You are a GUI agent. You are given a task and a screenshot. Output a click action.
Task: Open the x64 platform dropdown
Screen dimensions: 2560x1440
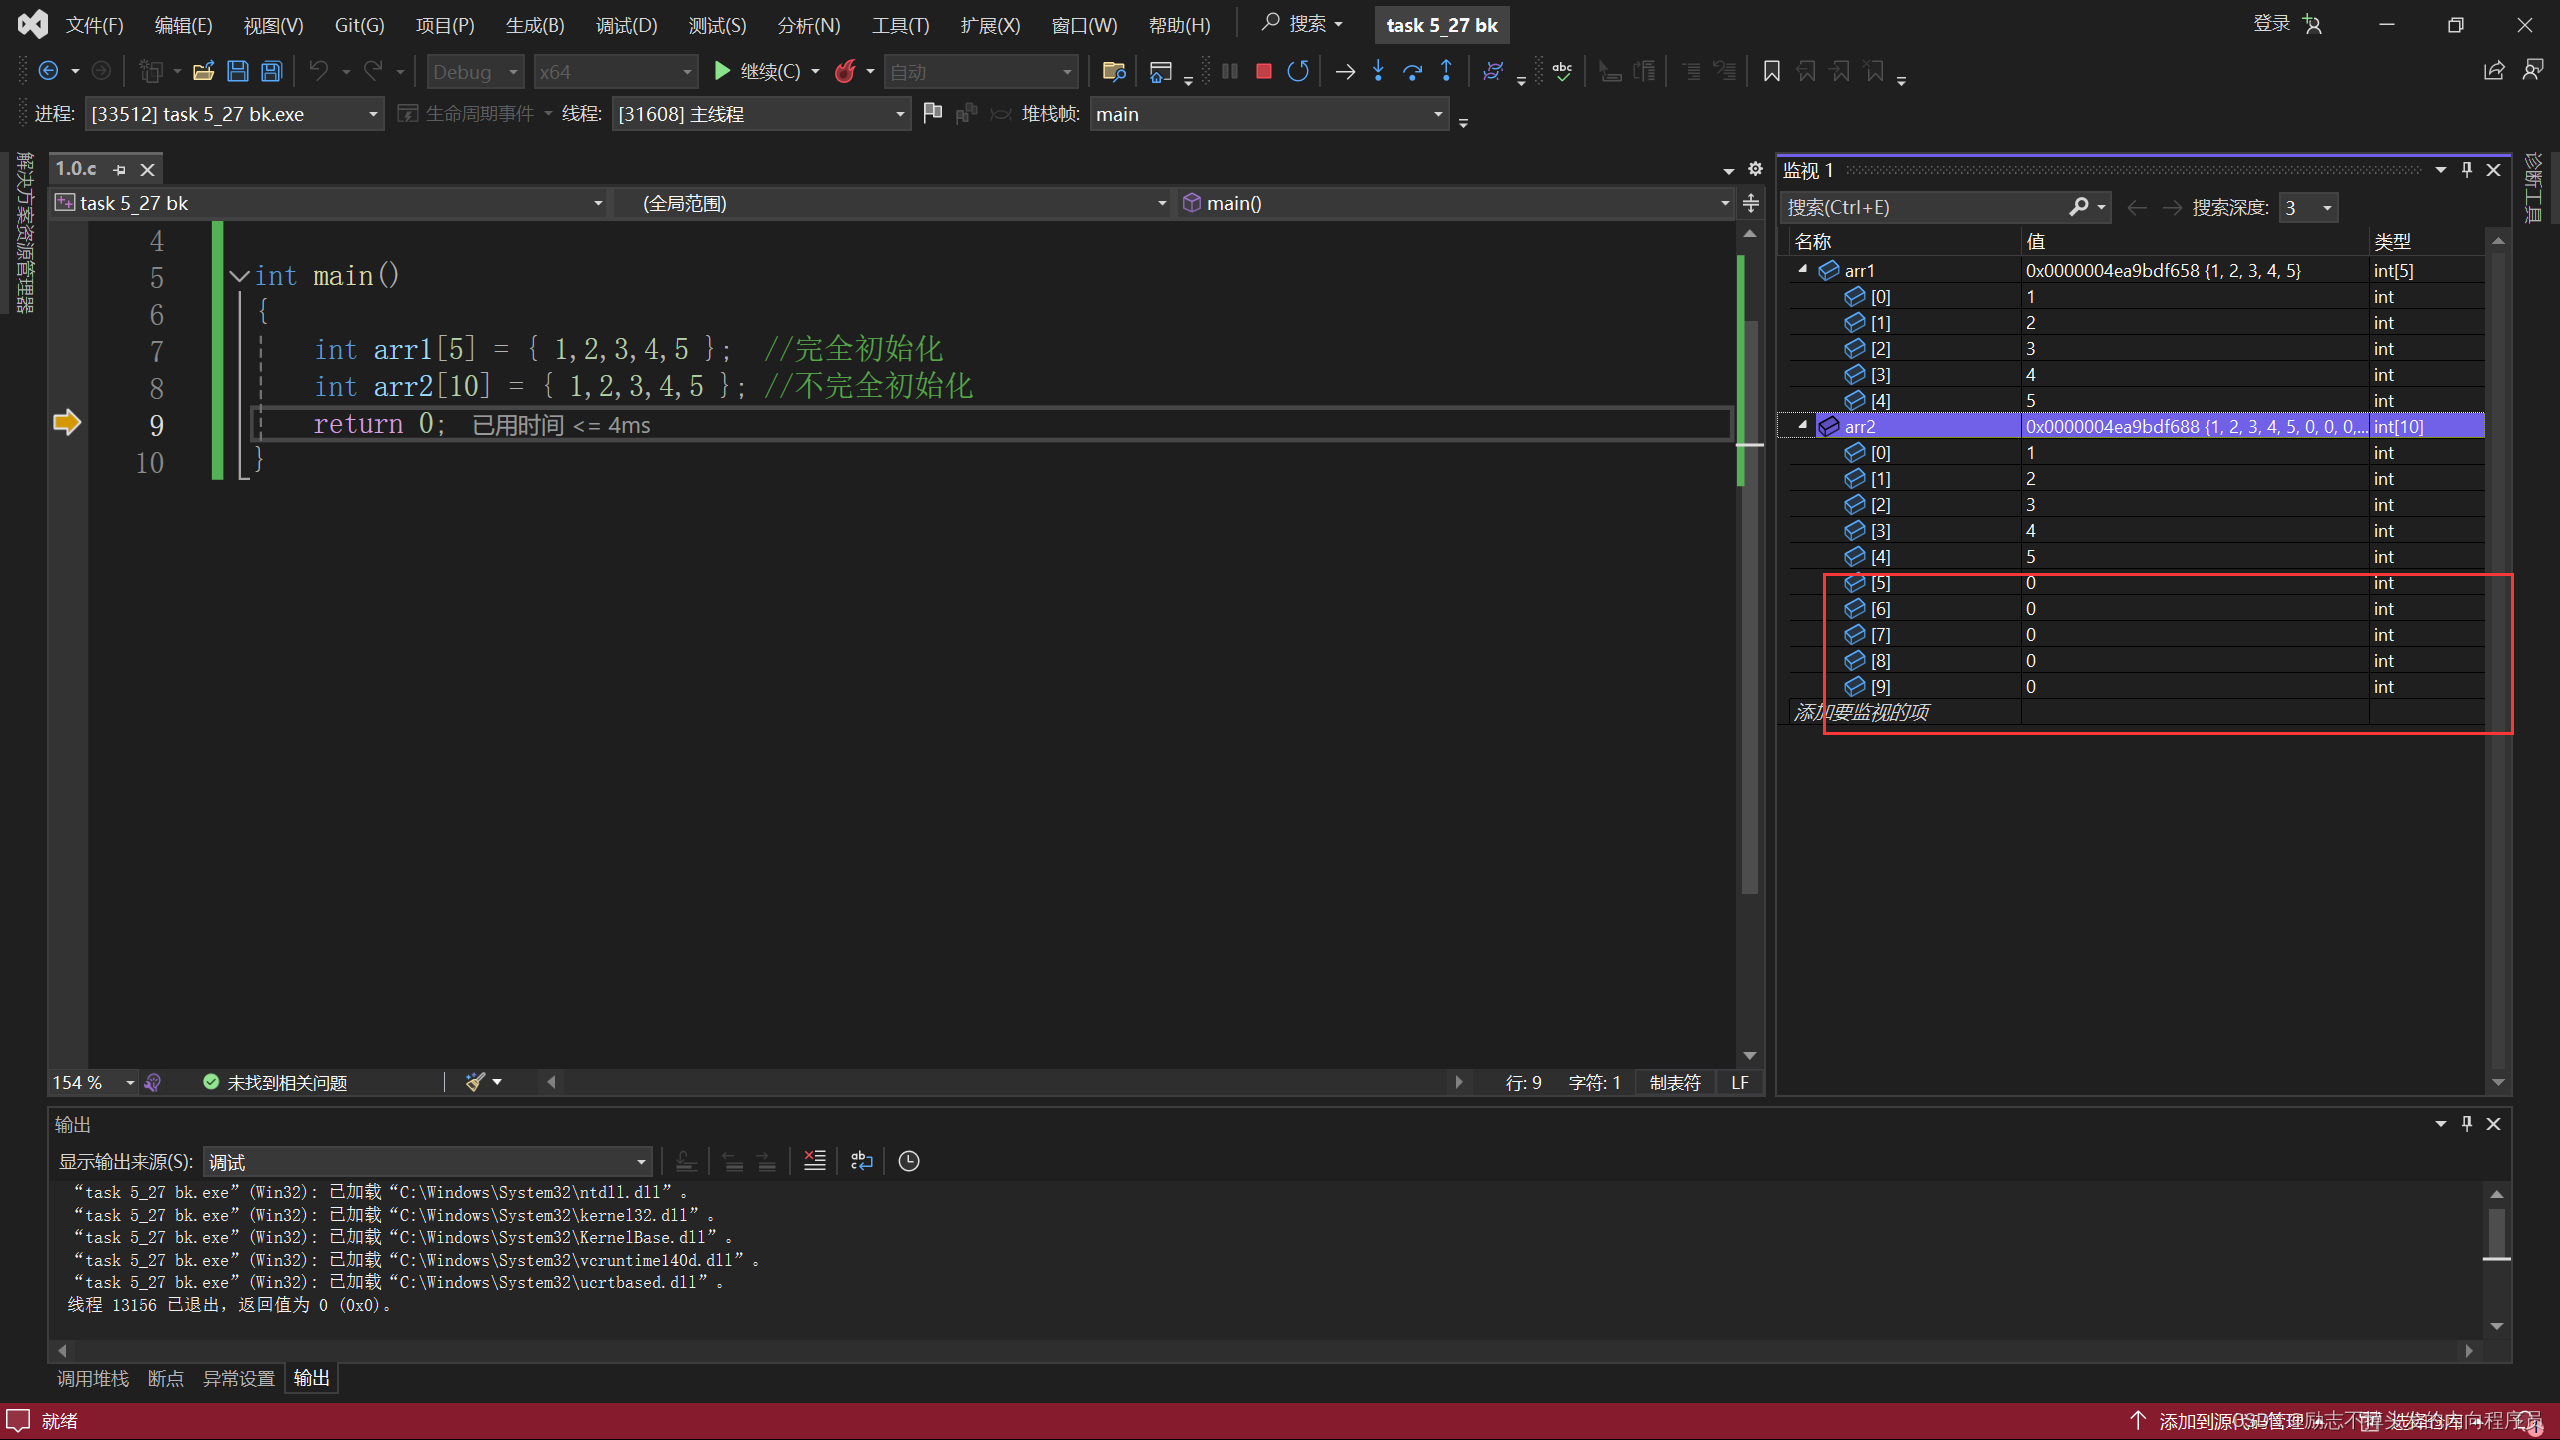click(x=615, y=72)
